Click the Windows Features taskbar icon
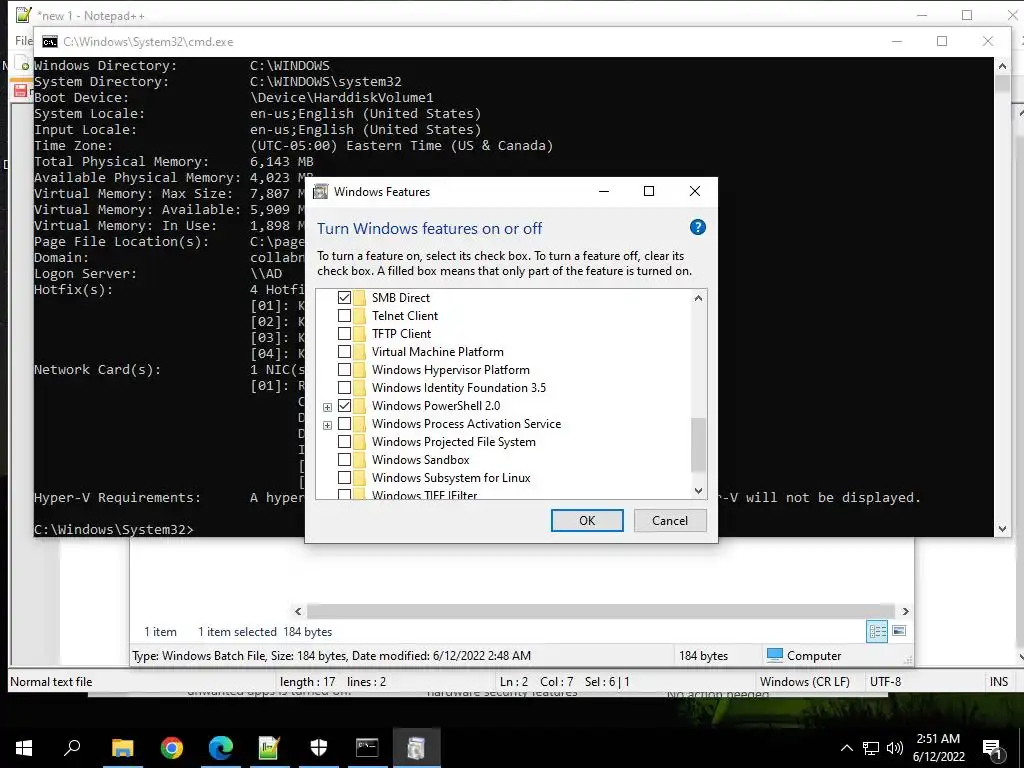The image size is (1024, 768). click(416, 748)
